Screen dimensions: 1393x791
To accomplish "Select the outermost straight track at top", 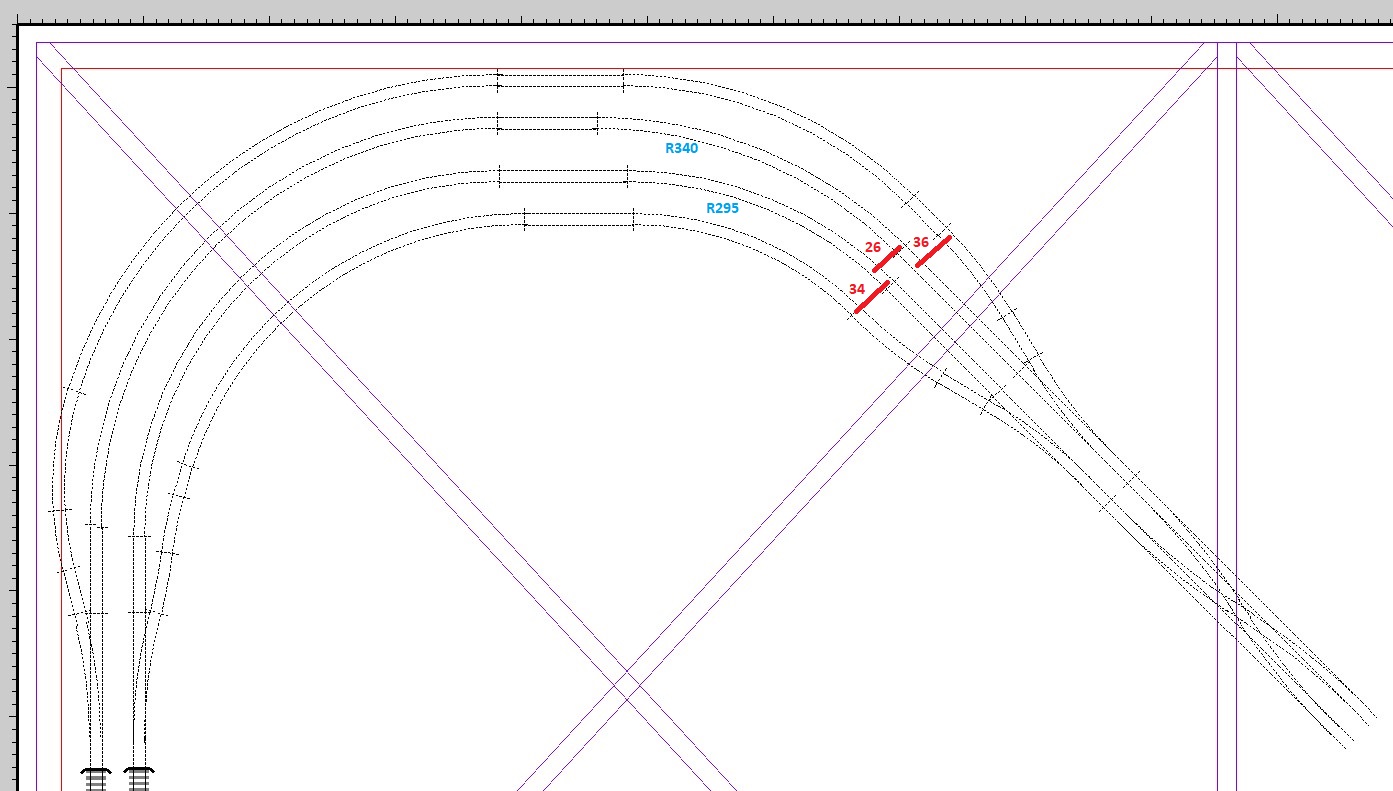I will [560, 80].
